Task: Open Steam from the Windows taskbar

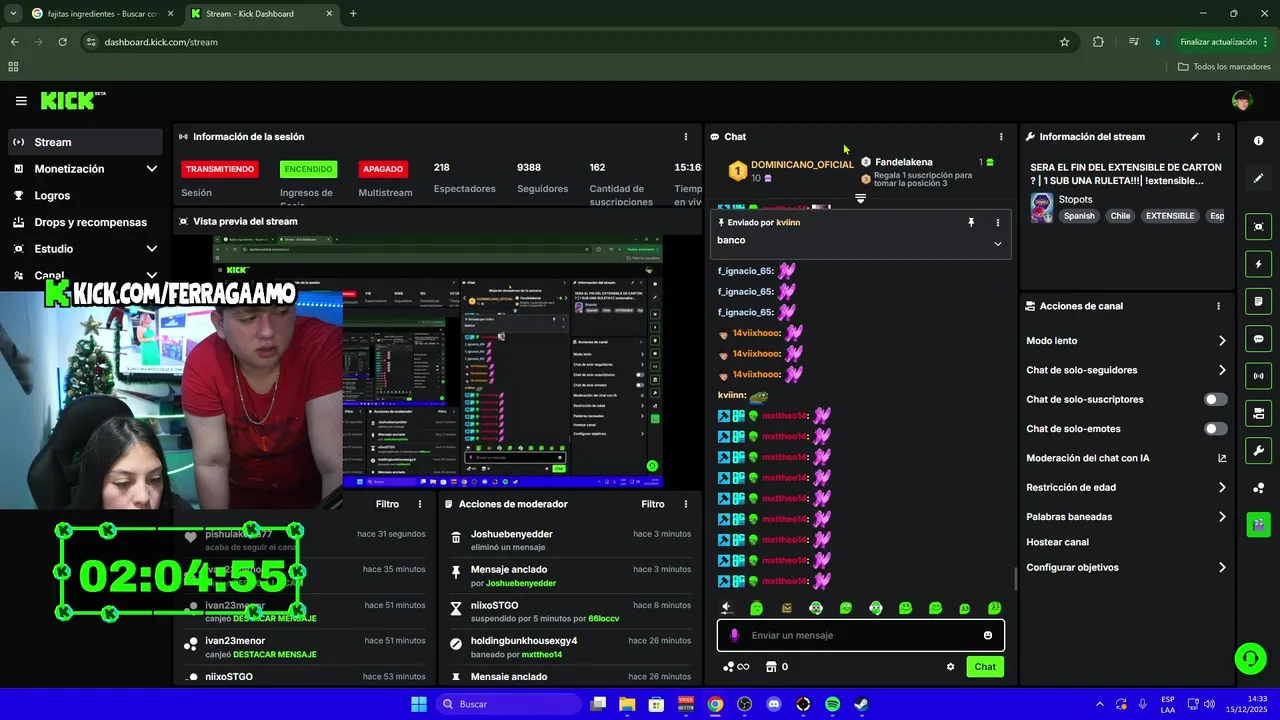Action: [861, 704]
